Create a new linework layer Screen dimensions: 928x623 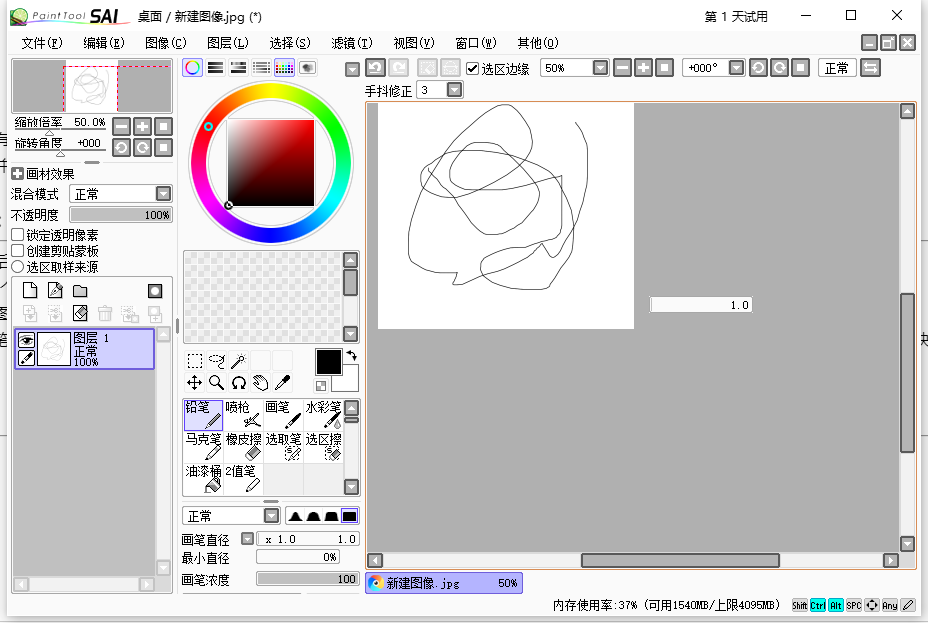pyautogui.click(x=55, y=290)
